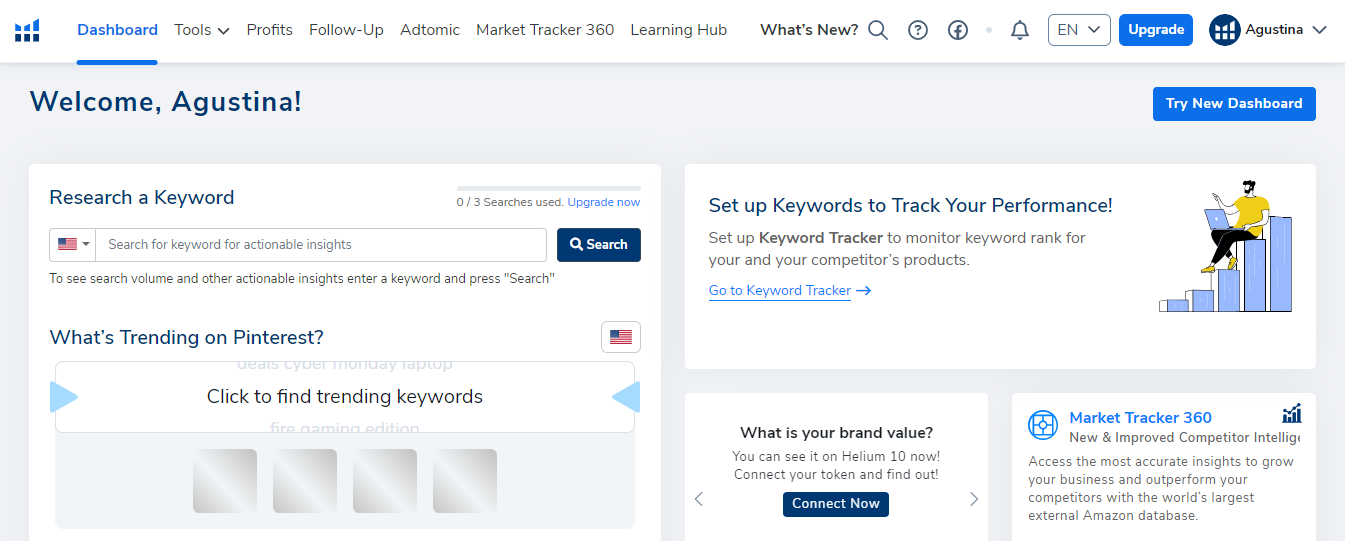Click the Welcome, Agustina! heading

[x=166, y=102]
